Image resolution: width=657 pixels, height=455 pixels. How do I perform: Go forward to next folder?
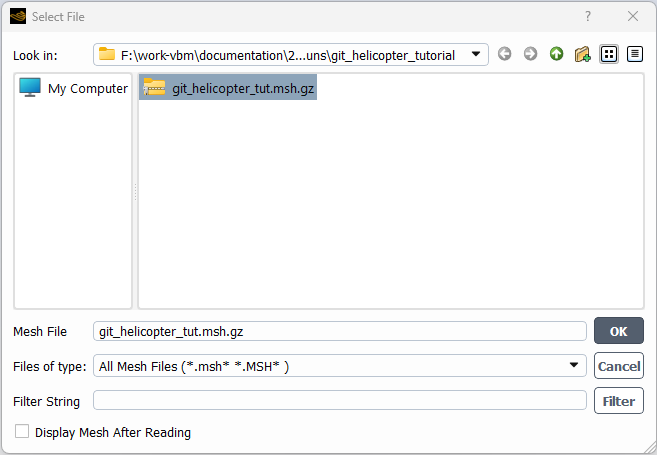coord(530,54)
